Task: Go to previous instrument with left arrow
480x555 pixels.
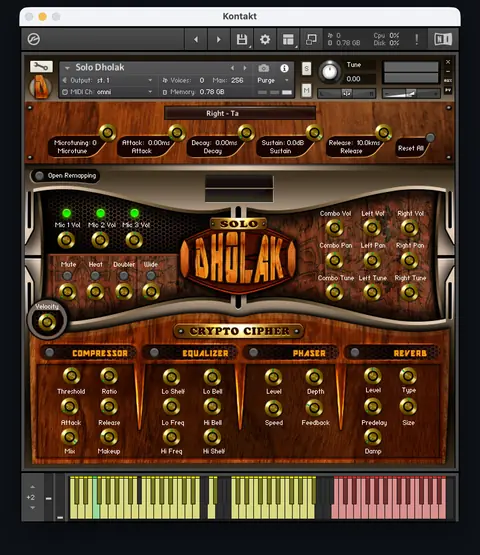Action: point(196,40)
